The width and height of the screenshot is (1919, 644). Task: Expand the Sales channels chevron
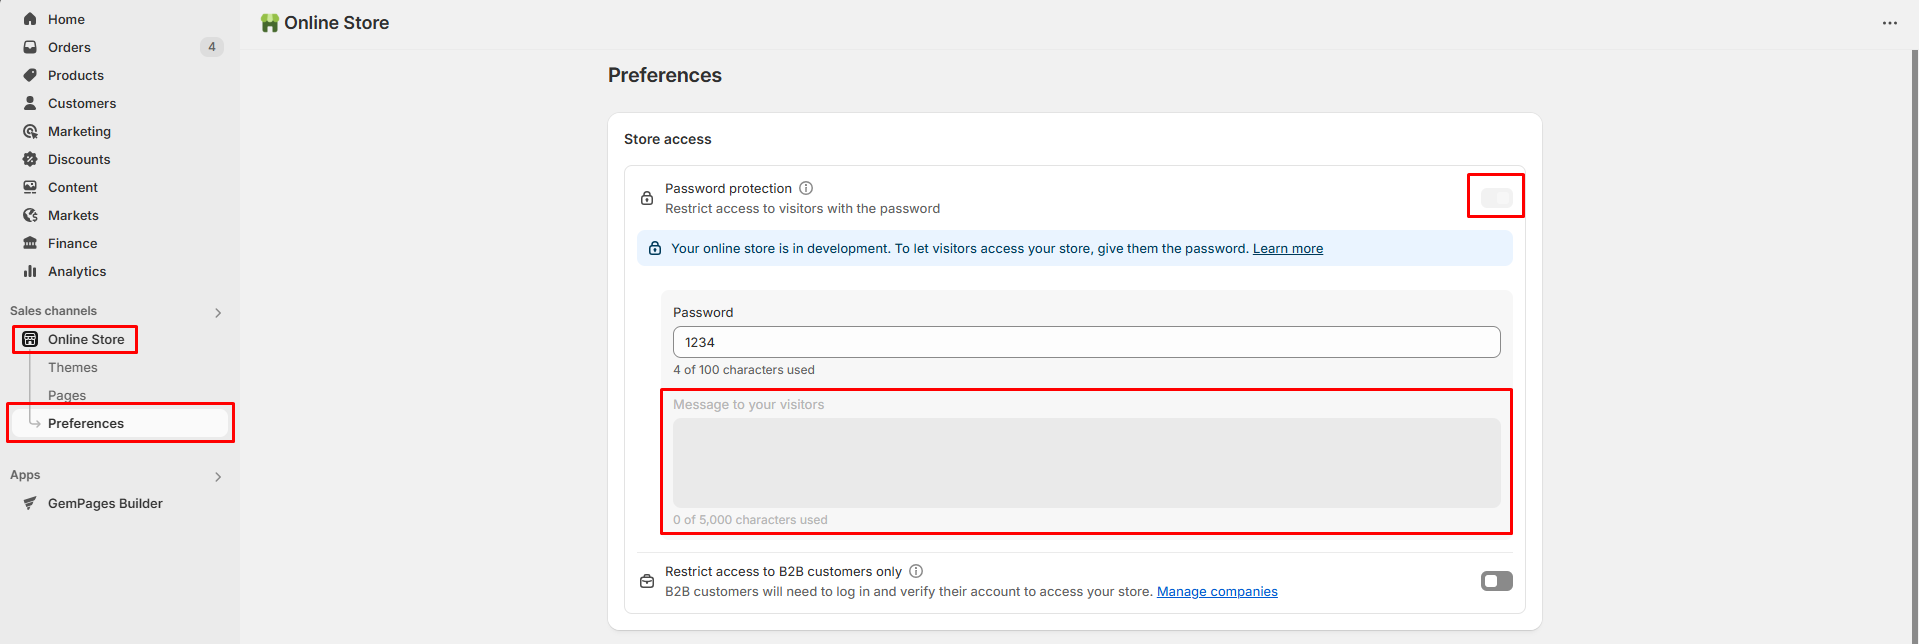[218, 313]
